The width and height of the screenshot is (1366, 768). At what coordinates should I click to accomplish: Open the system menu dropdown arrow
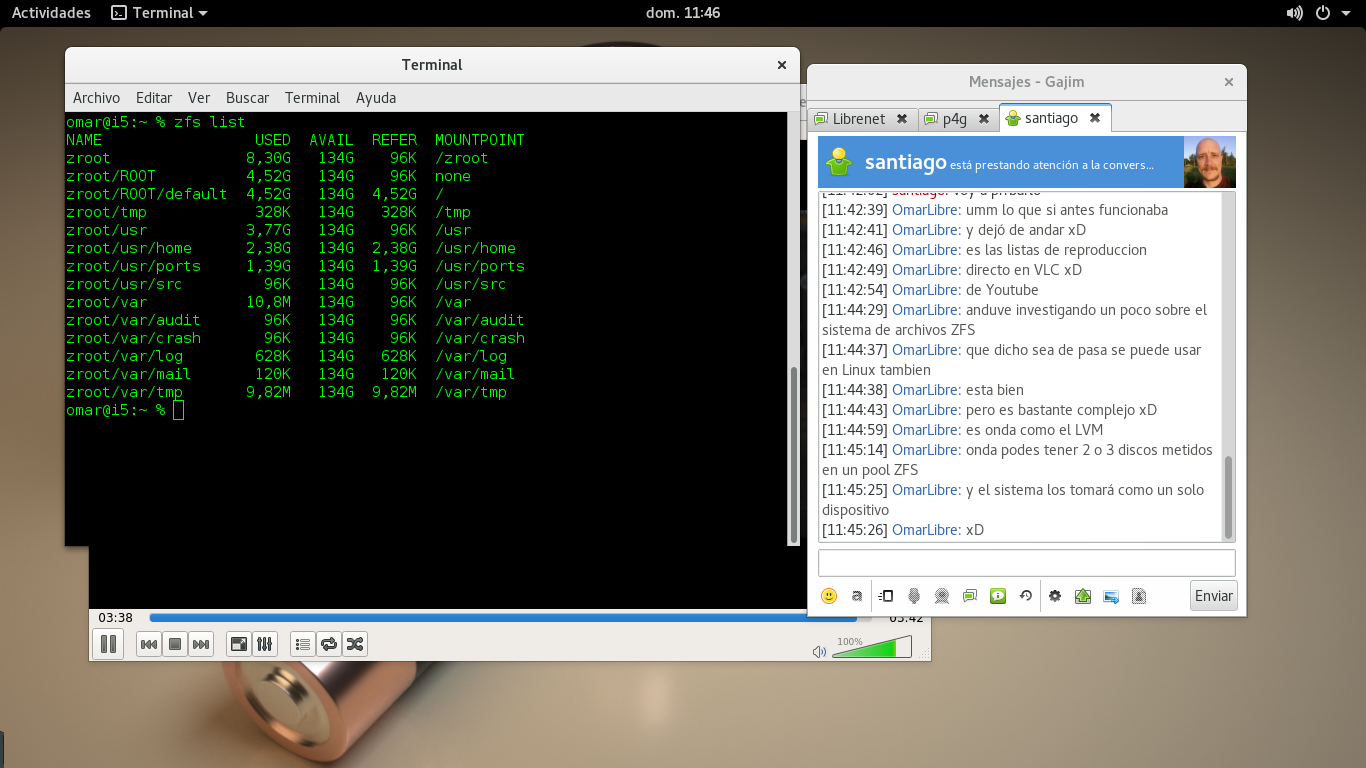point(1346,13)
